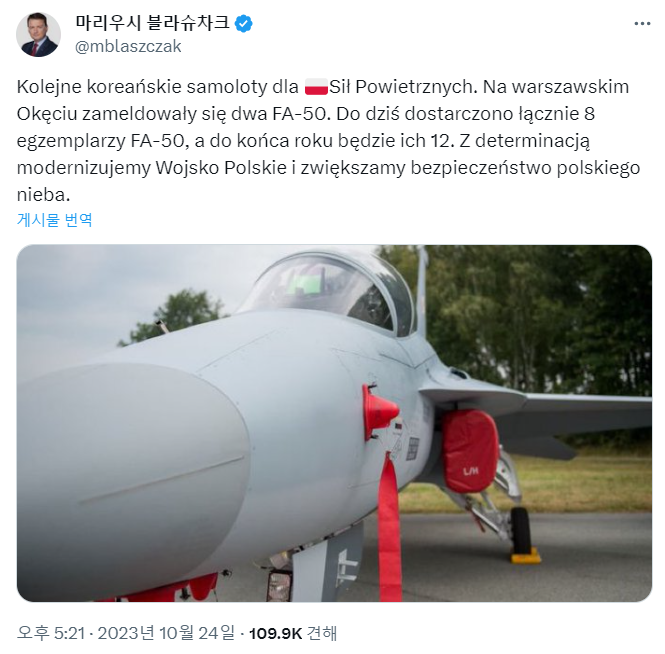
Task: Click the blue verified checkmark badge
Action: point(243,23)
